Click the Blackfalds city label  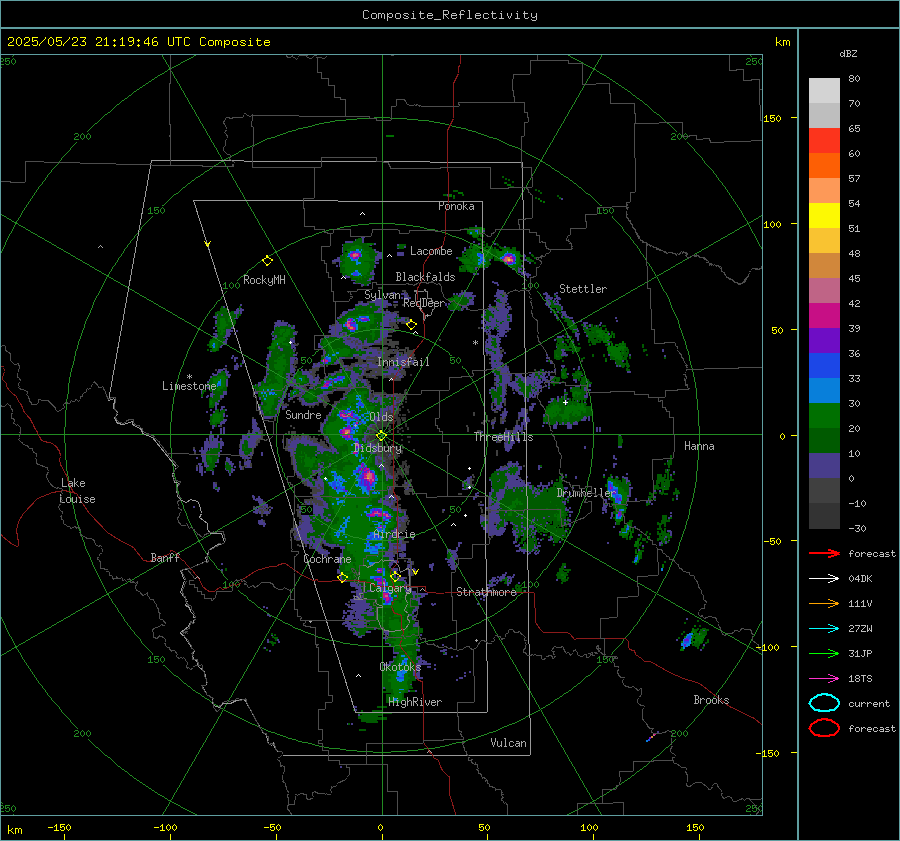point(425,277)
